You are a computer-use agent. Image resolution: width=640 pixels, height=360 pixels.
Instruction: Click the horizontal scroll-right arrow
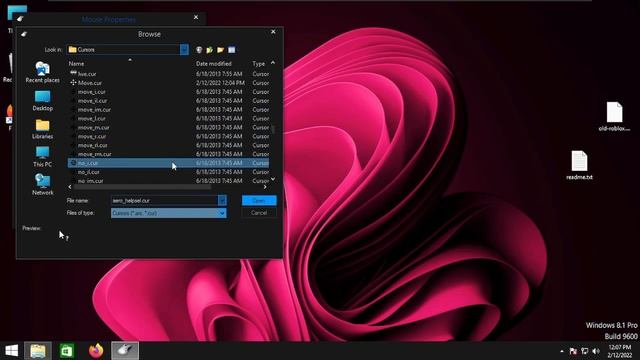point(265,187)
